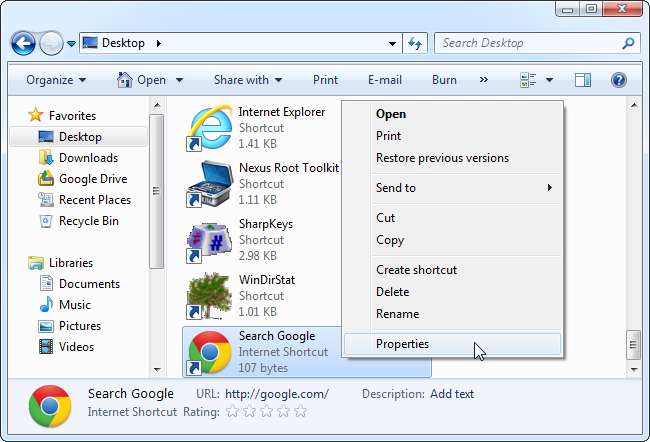Click the Refresh button beside address bar
650x442 pixels.
click(415, 43)
